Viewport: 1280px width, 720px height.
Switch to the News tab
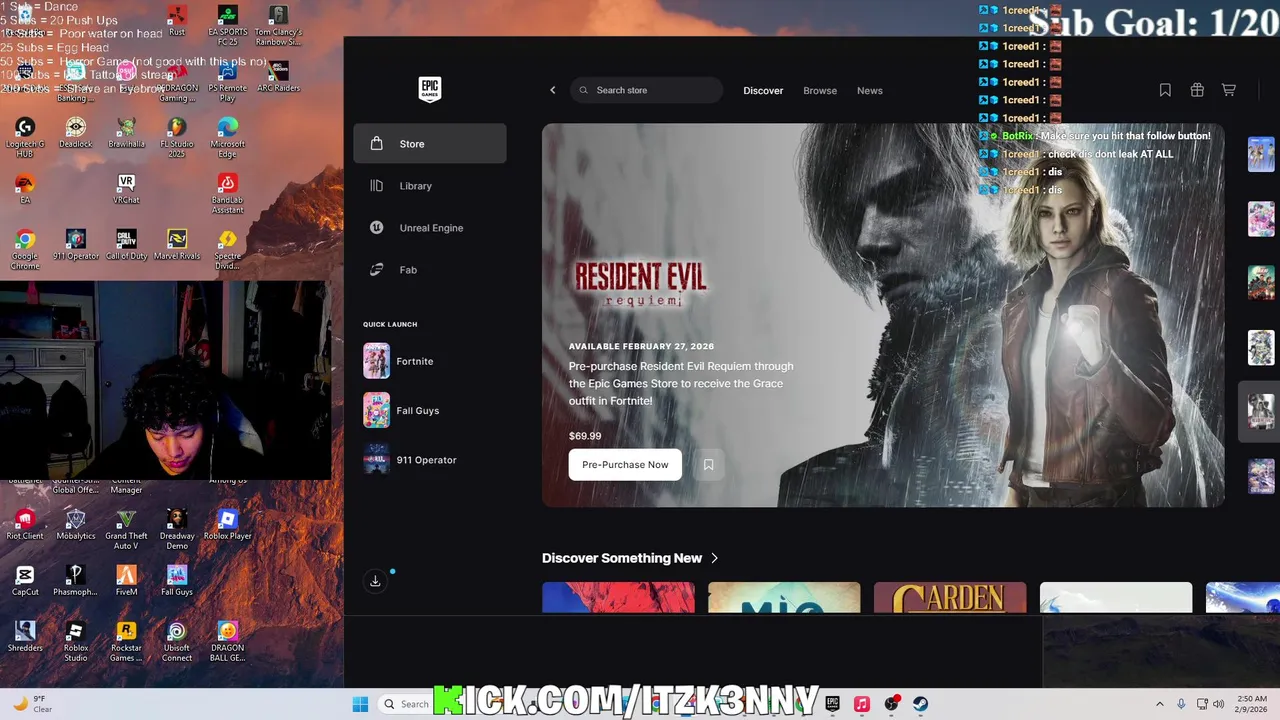[870, 90]
